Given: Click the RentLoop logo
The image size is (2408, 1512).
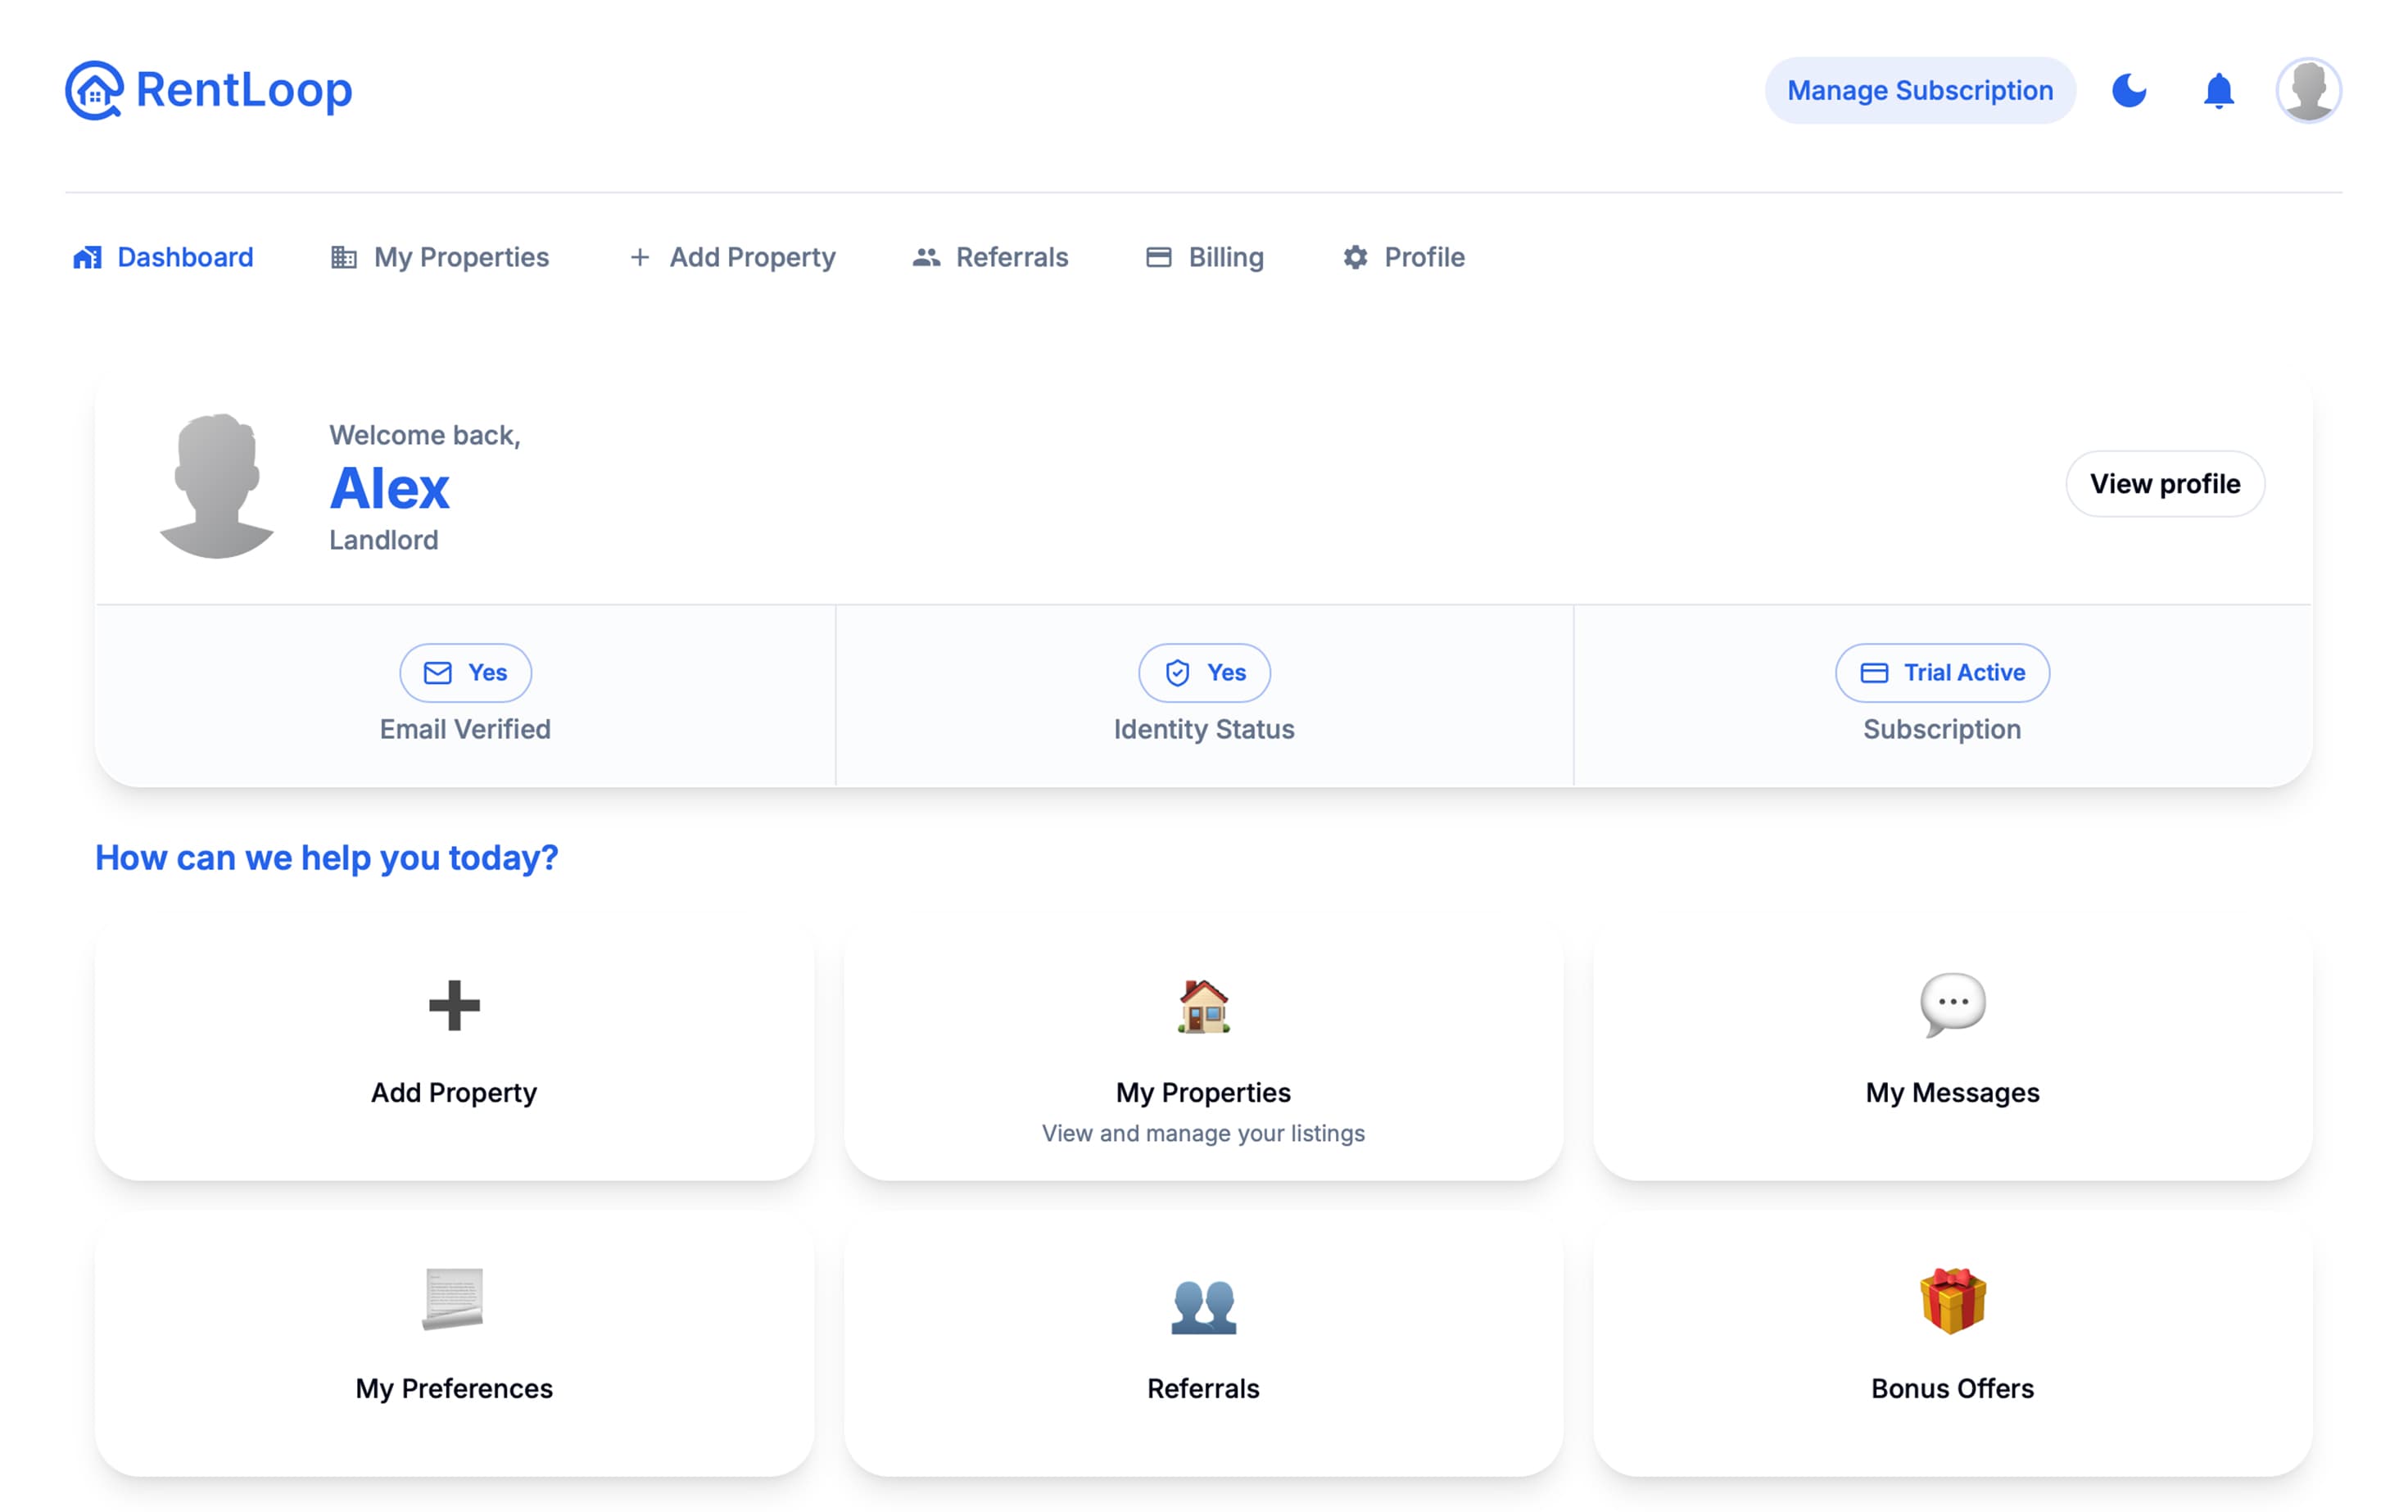Looking at the screenshot, I should 210,90.
